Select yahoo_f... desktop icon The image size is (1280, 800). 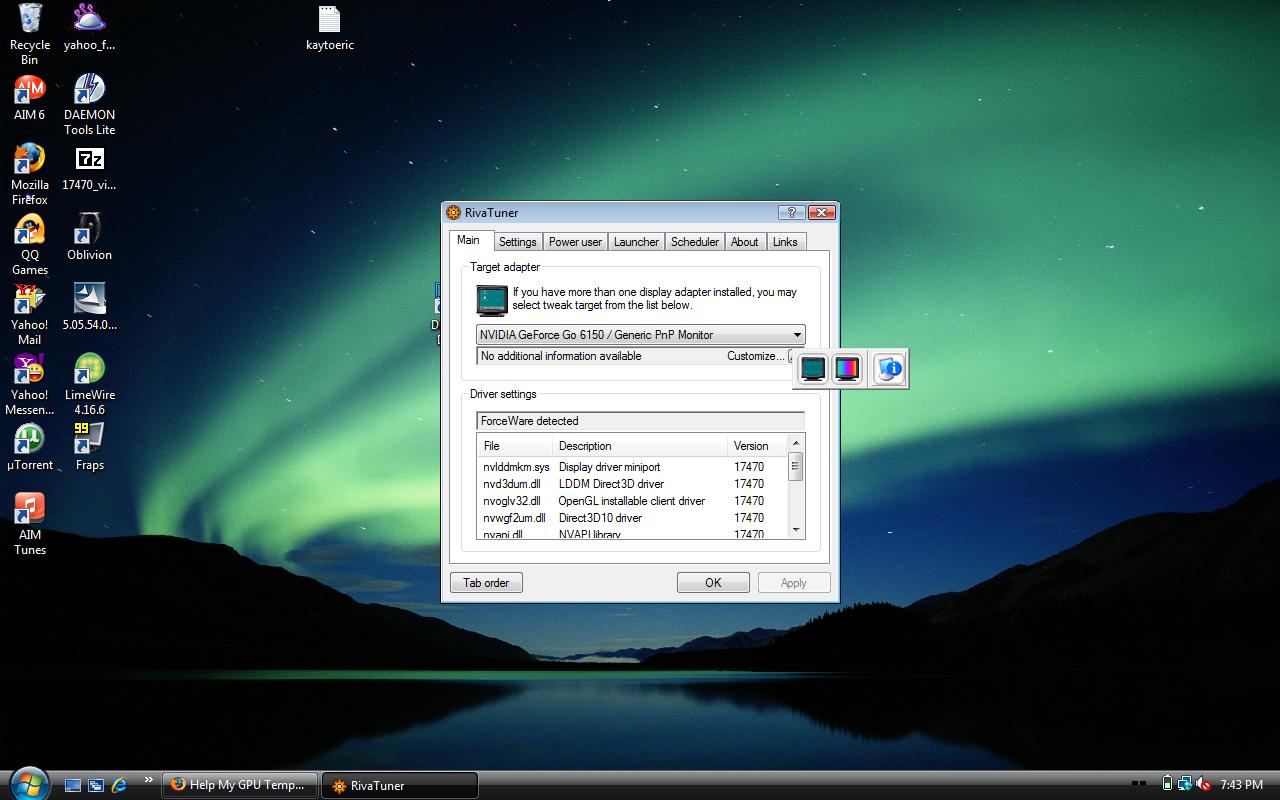90,27
